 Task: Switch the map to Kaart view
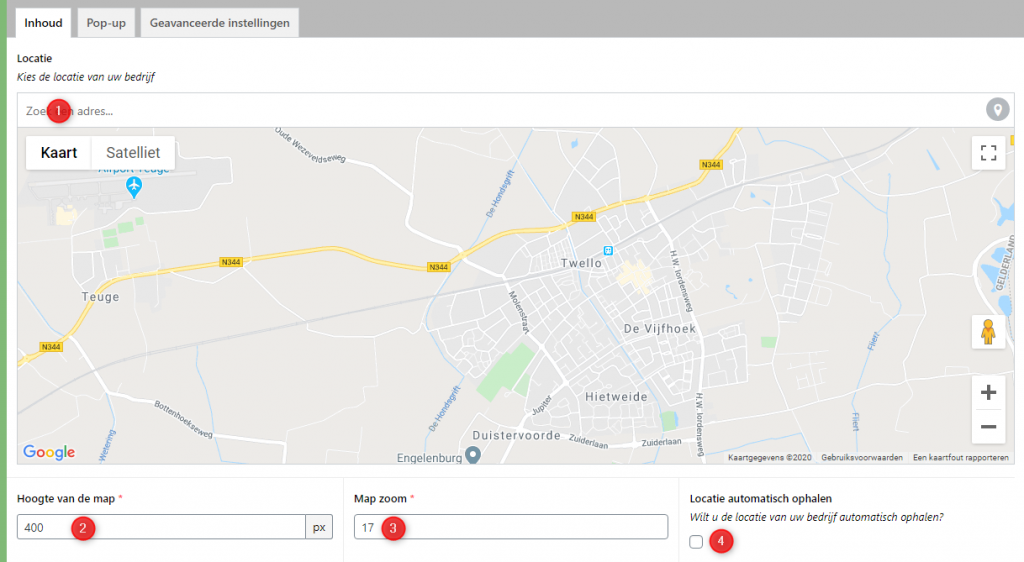[x=59, y=153]
